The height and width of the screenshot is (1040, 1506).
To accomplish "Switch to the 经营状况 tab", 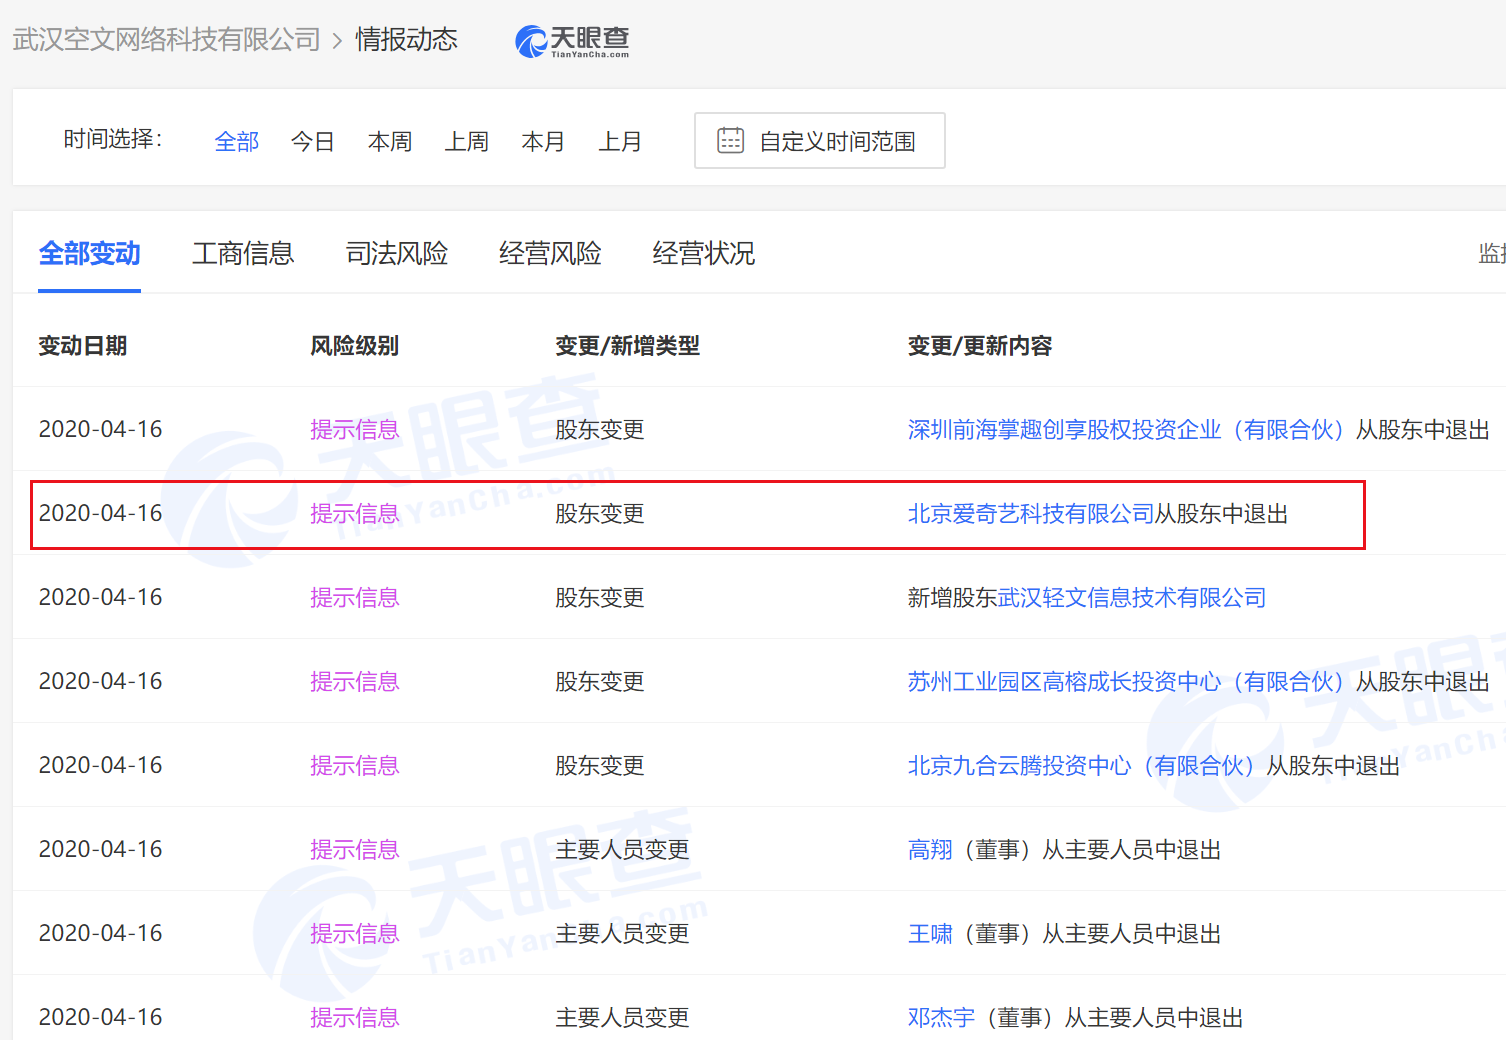I will 704,254.
